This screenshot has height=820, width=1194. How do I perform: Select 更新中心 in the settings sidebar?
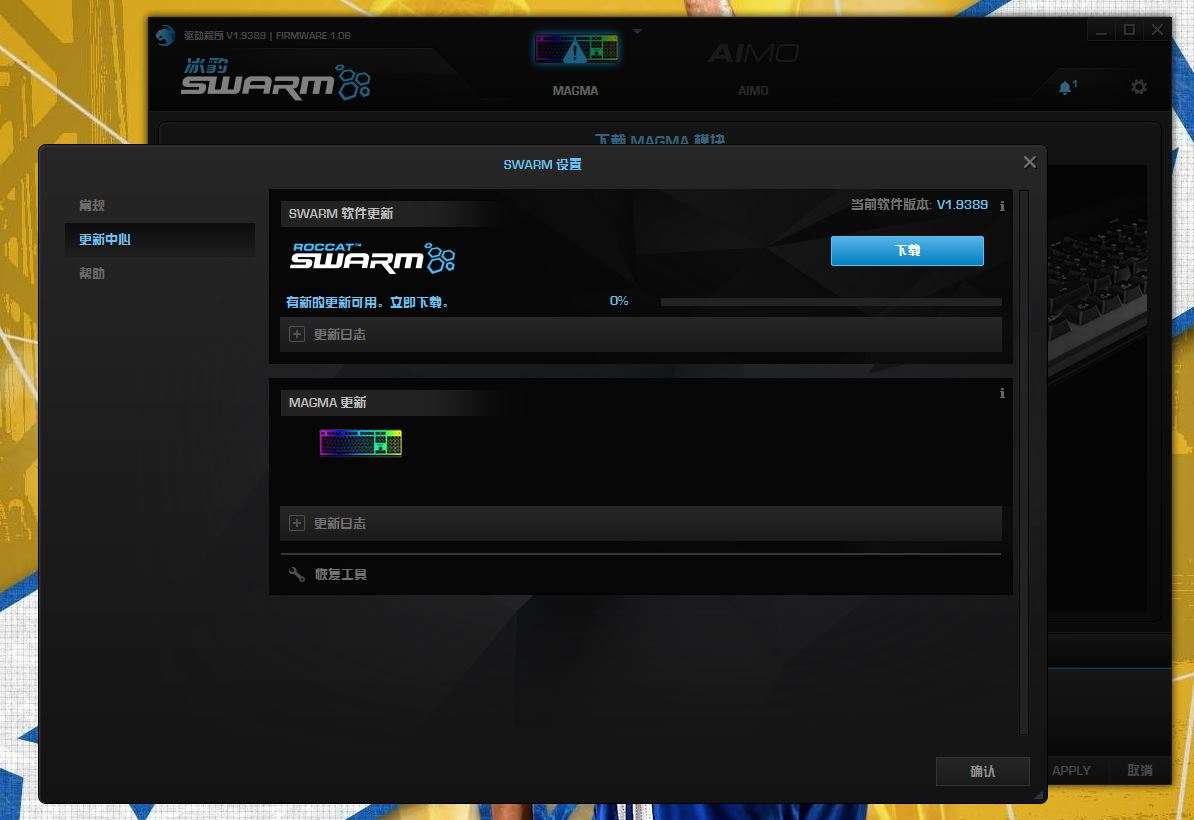[x=160, y=239]
